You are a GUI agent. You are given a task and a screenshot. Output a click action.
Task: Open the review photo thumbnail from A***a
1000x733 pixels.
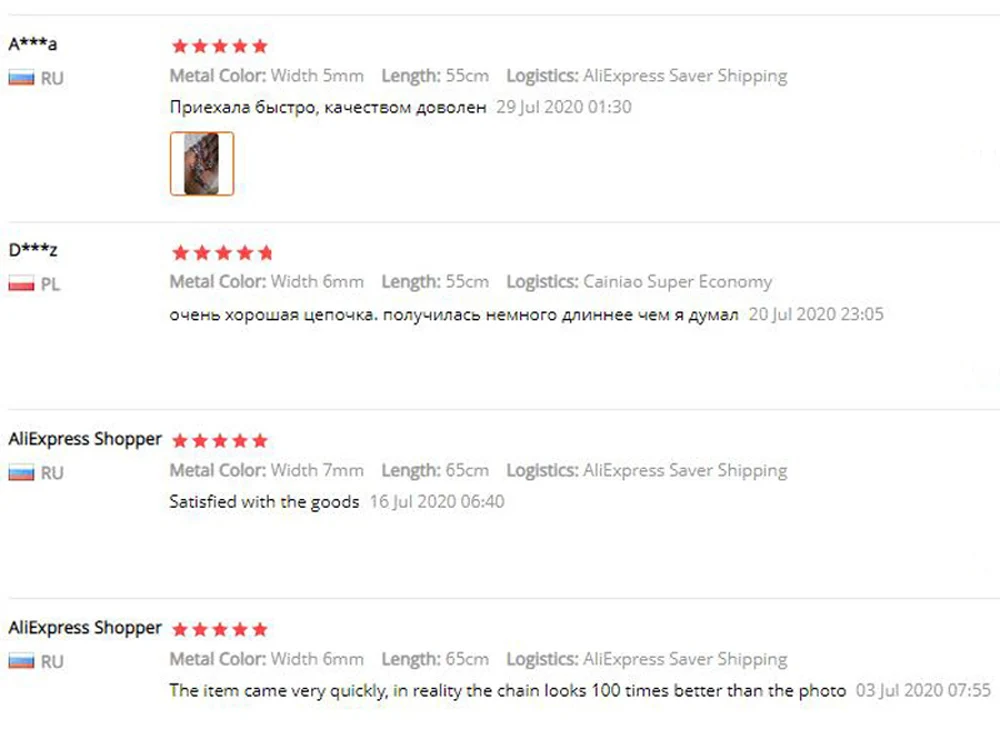[x=202, y=163]
